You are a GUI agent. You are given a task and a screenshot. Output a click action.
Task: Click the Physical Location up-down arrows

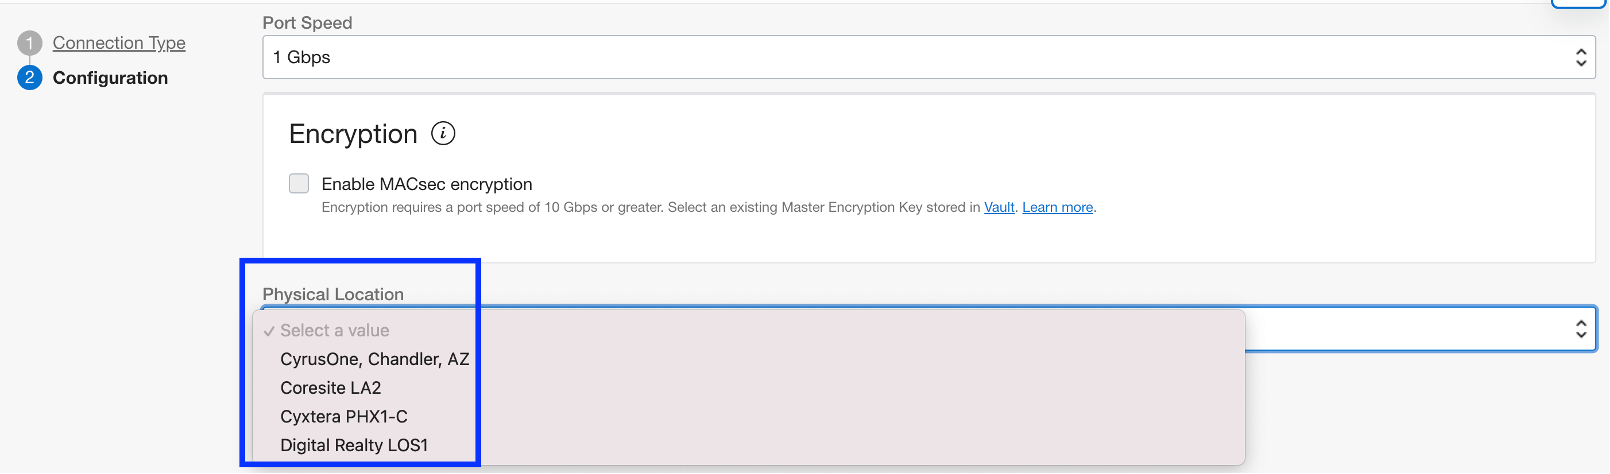coord(1580,328)
